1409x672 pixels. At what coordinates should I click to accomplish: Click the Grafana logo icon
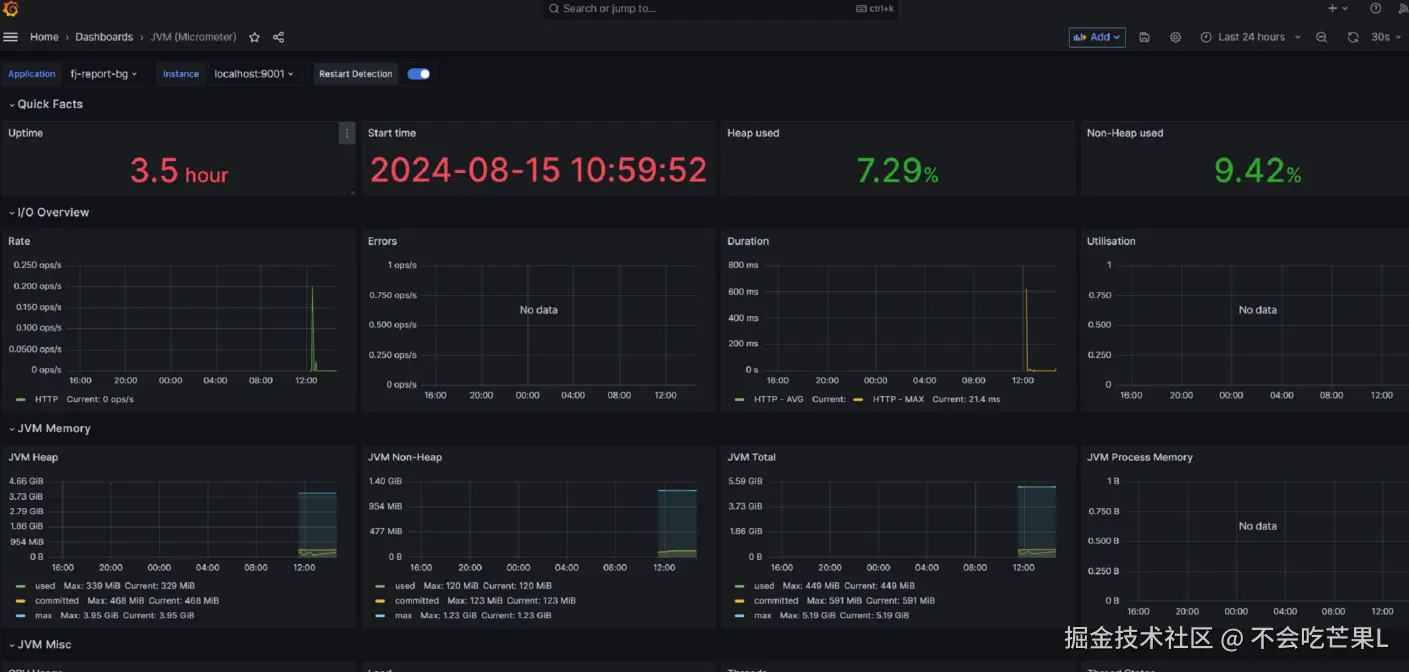click(11, 9)
